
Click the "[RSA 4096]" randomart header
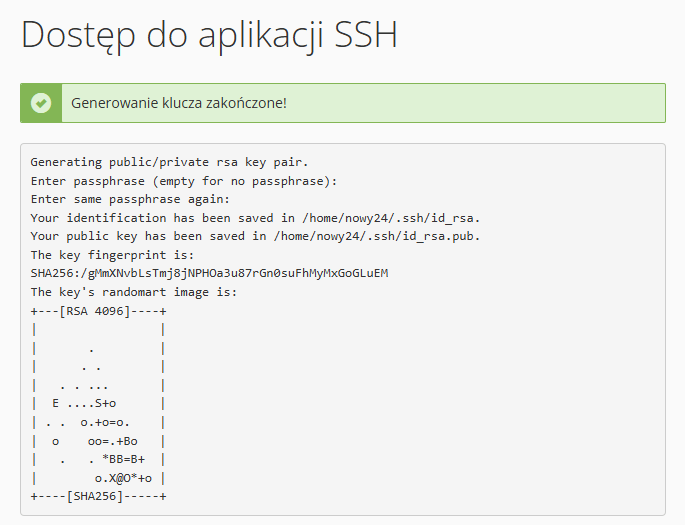pos(96,311)
